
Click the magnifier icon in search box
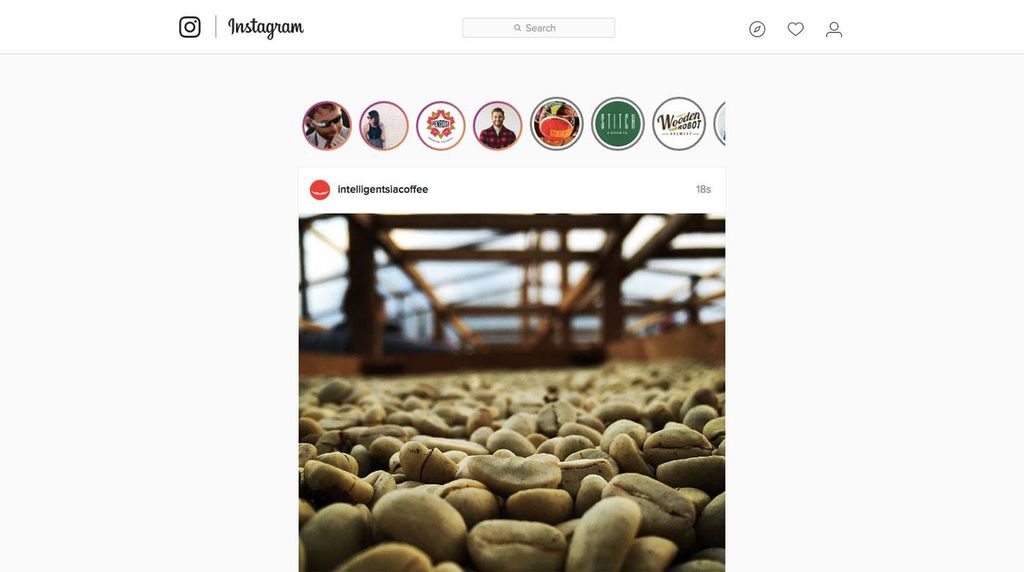[517, 28]
